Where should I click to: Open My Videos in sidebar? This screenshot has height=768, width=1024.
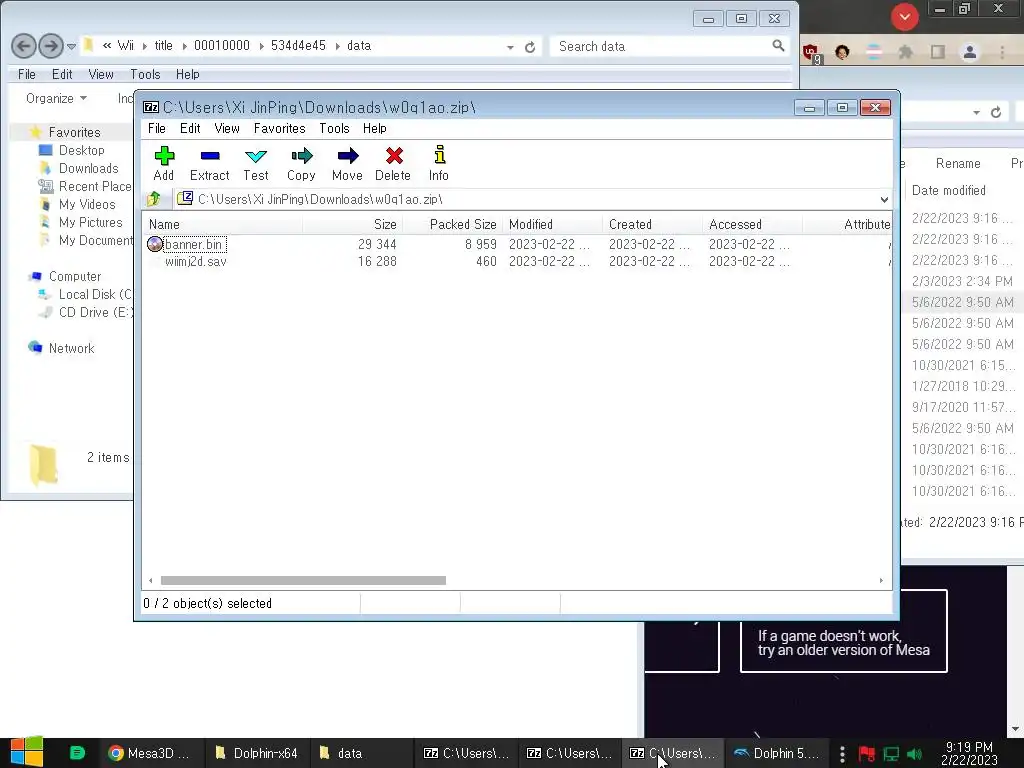87,204
